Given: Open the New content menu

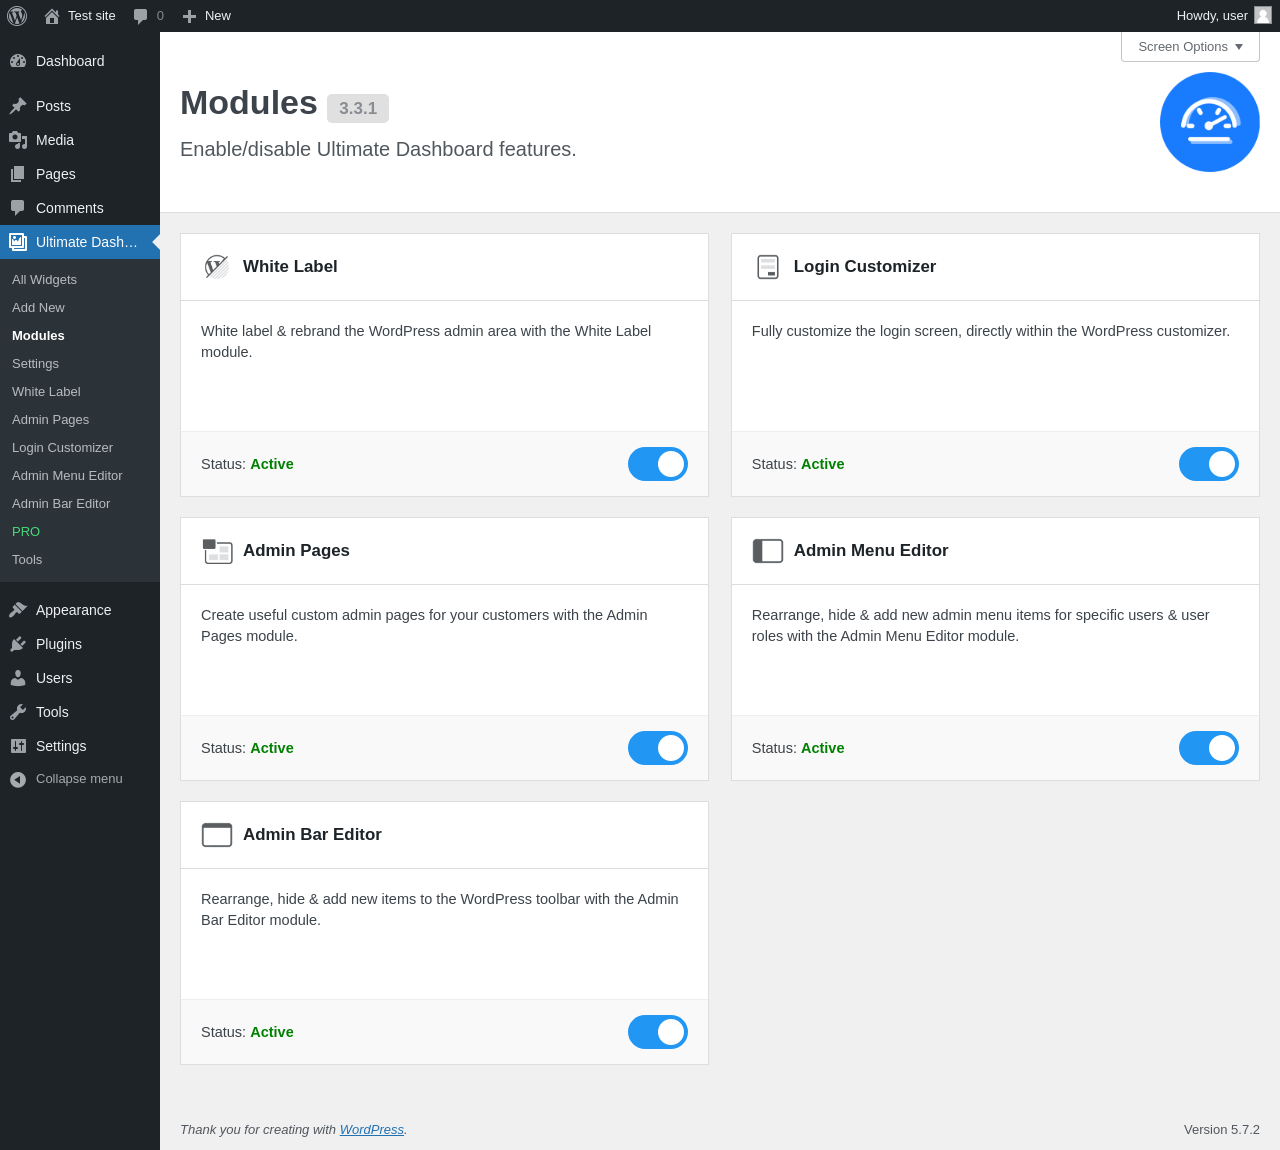Looking at the screenshot, I should coord(206,16).
